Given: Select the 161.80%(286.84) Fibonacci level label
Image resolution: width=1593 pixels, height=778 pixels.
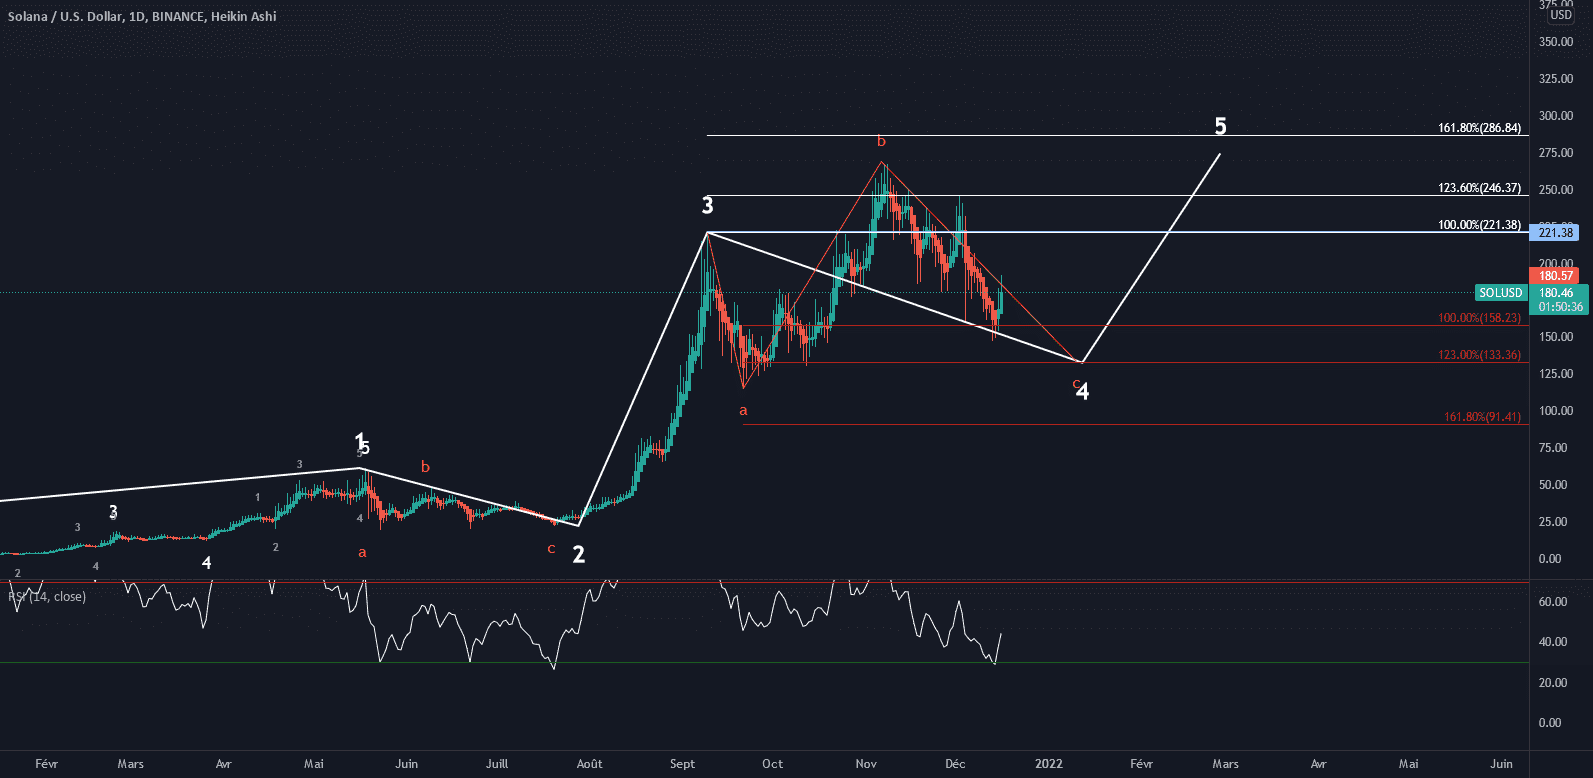Looking at the screenshot, I should pyautogui.click(x=1479, y=128).
